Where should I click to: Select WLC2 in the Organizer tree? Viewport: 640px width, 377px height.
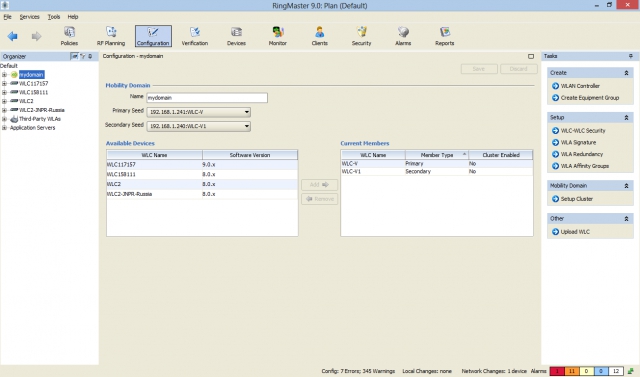(26, 101)
